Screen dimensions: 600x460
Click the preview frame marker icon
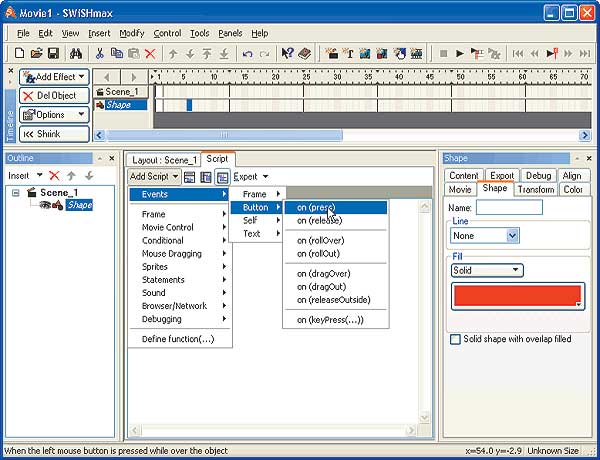551,54
